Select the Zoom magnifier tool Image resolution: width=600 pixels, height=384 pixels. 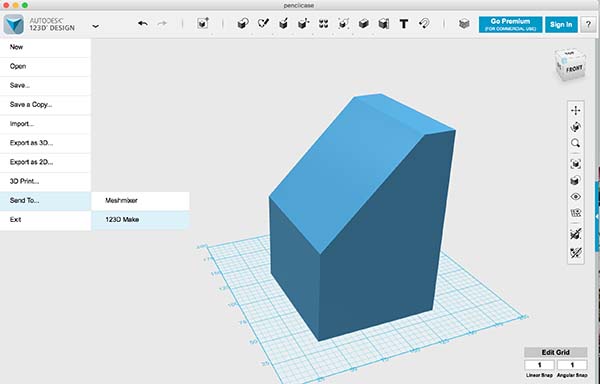576,143
